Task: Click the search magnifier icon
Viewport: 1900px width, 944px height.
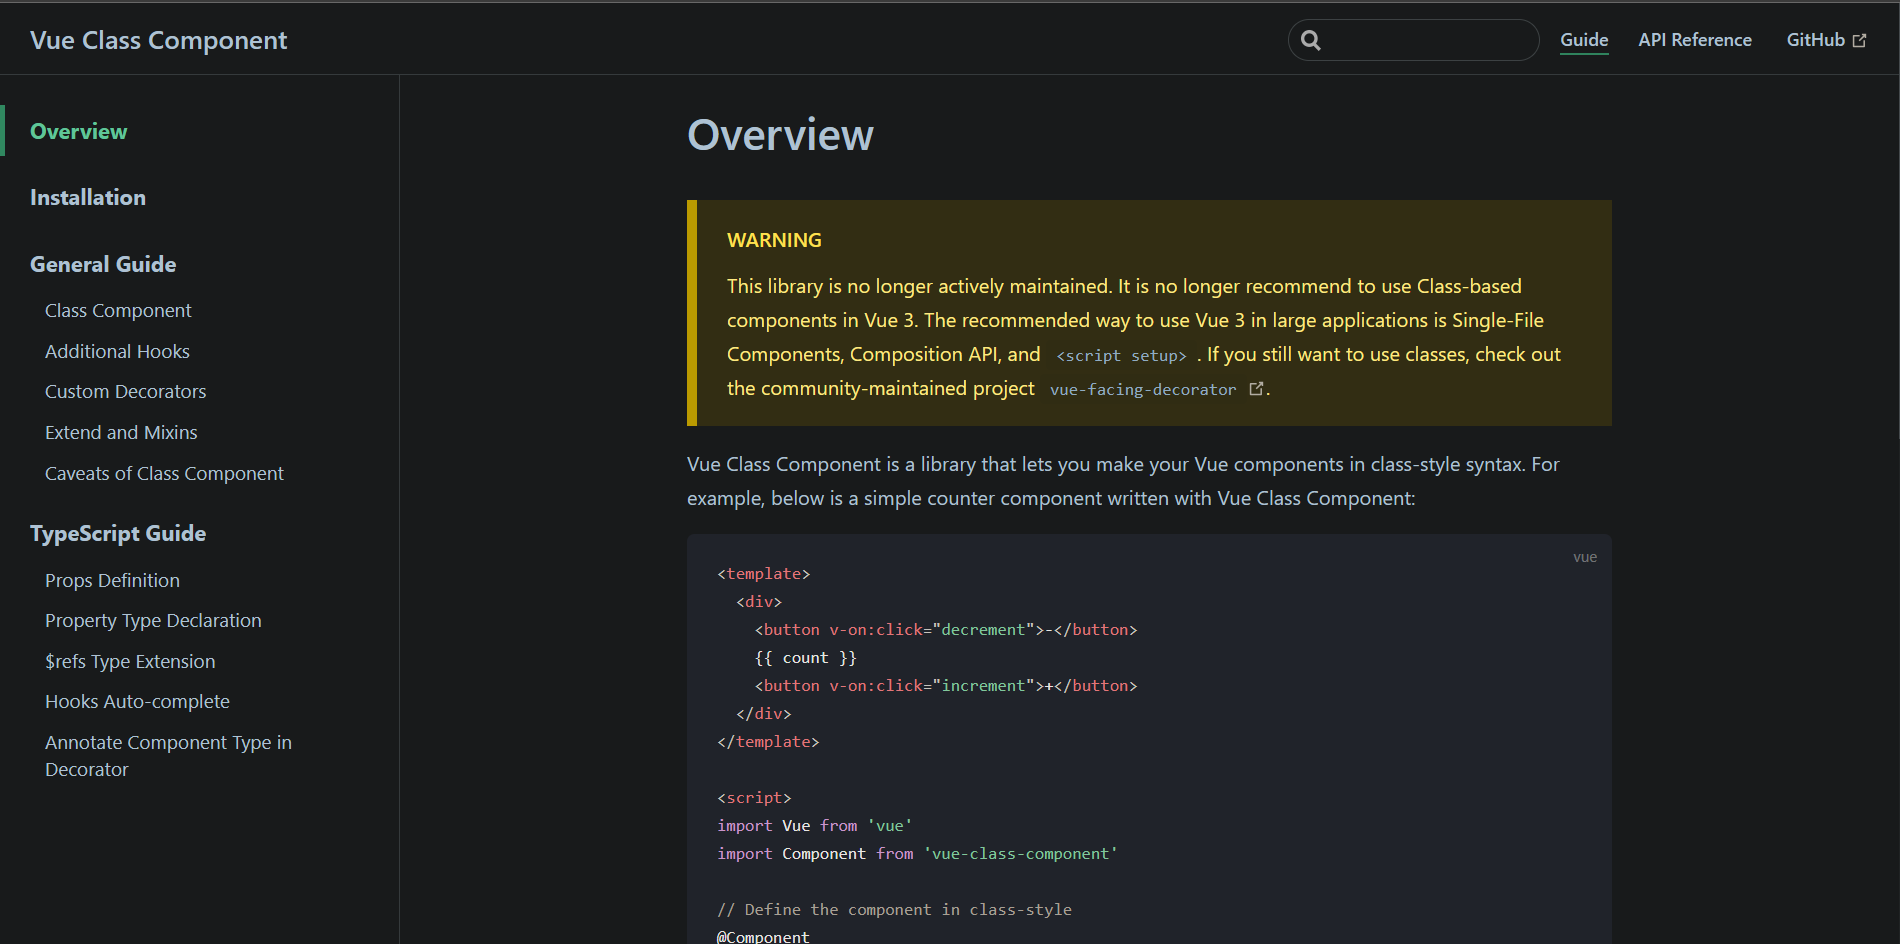Action: click(1311, 40)
